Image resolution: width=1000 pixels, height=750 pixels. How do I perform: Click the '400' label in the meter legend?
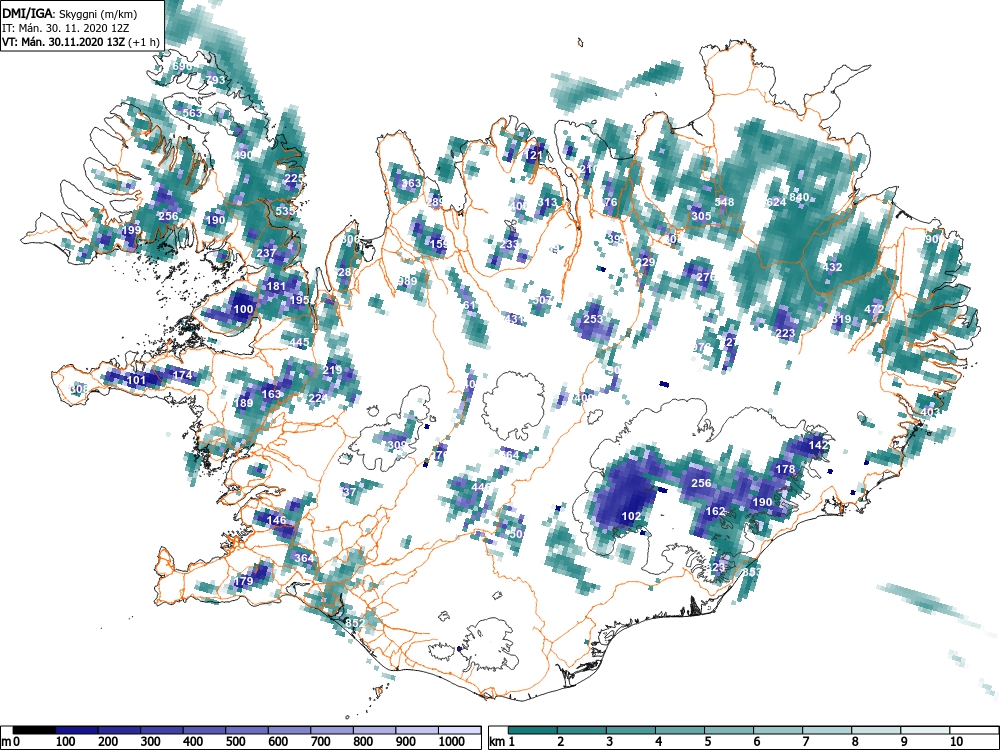click(193, 742)
